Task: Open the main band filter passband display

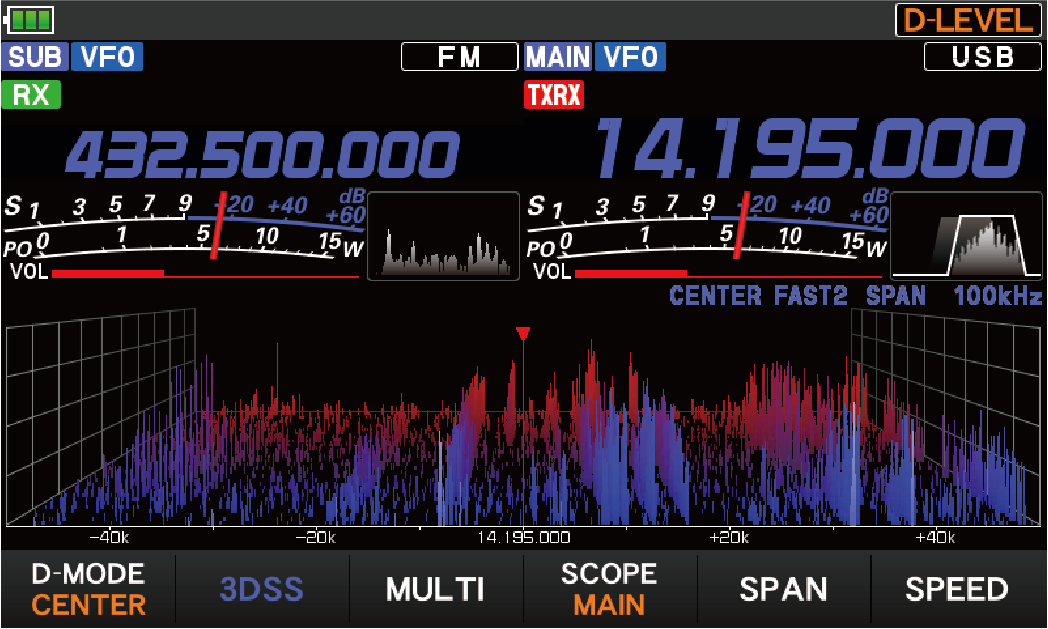Action: pos(966,235)
